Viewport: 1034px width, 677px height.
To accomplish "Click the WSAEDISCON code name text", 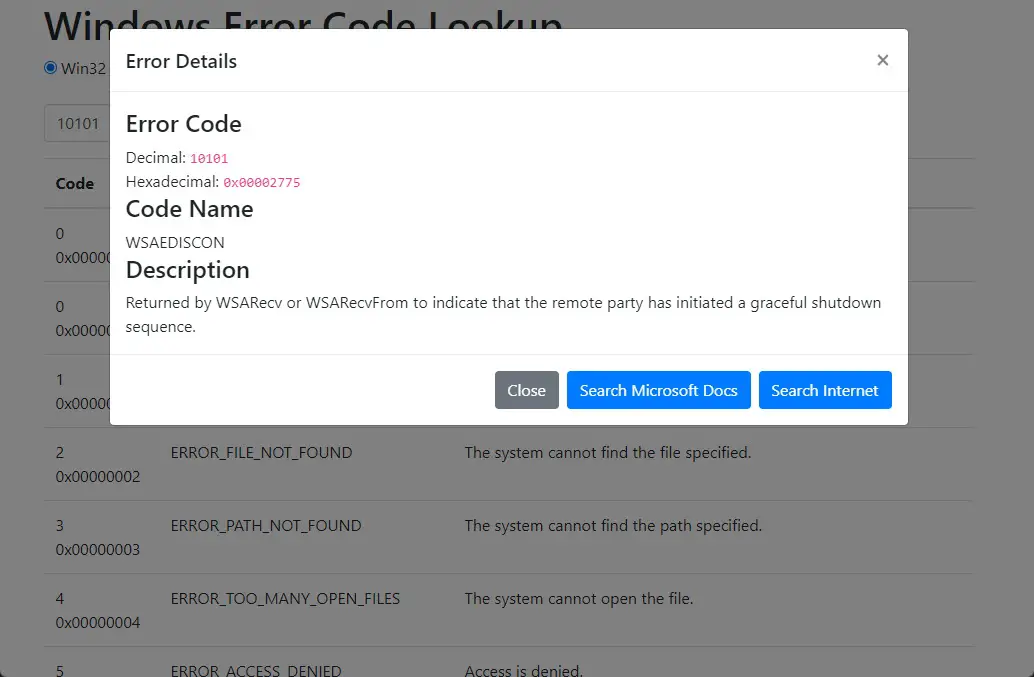I will coord(175,242).
